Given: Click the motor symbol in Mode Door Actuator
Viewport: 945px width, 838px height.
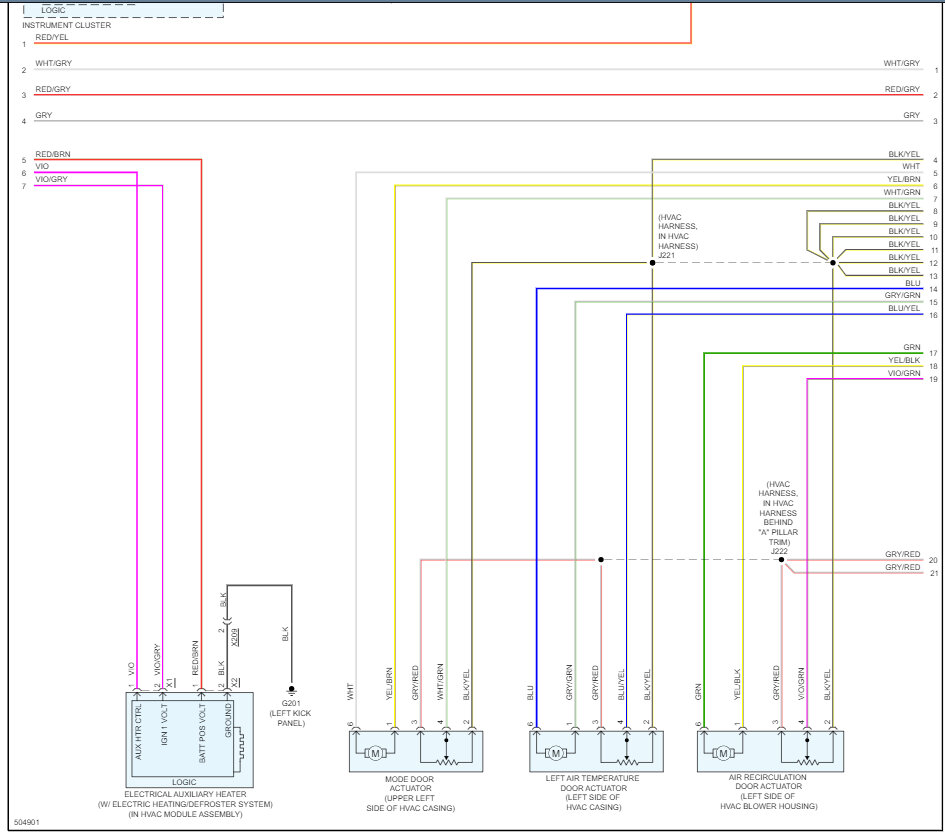Looking at the screenshot, I should [x=375, y=753].
